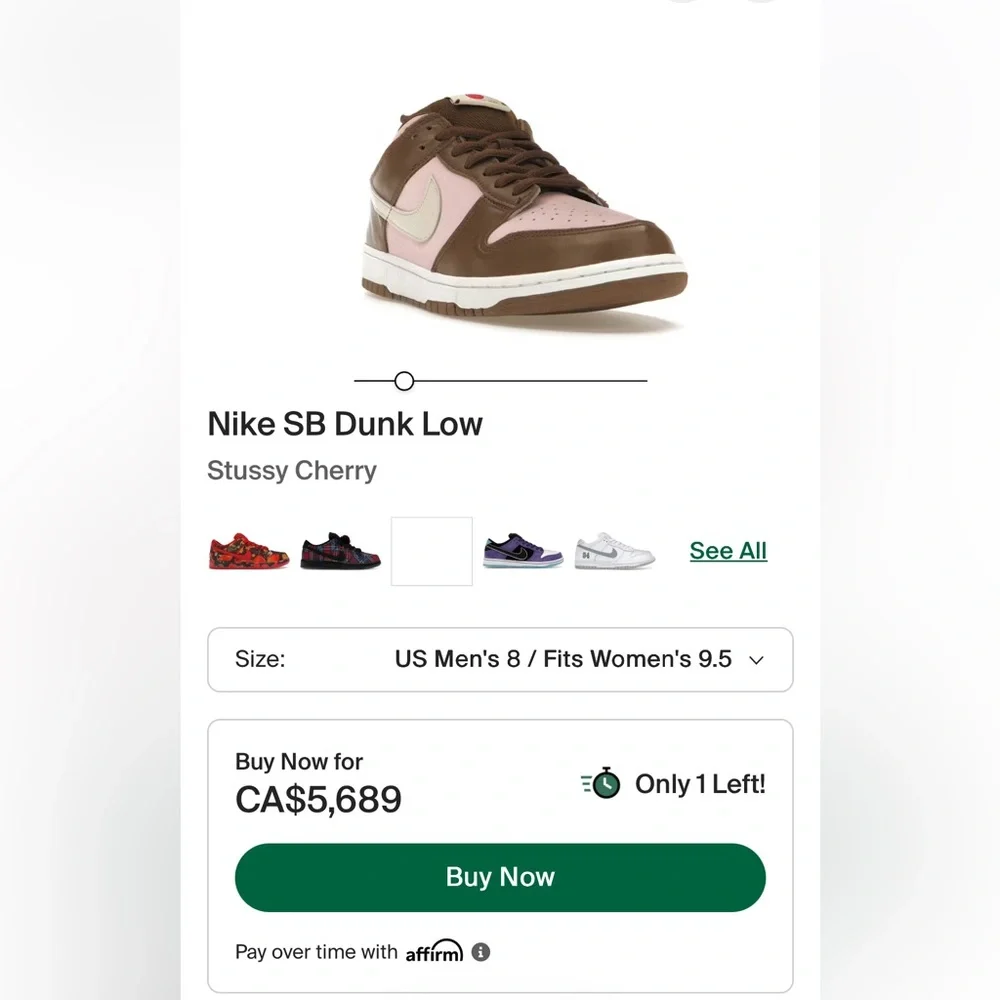This screenshot has height=1000, width=1000.
Task: Click the Affirm logo
Action: [x=434, y=952]
